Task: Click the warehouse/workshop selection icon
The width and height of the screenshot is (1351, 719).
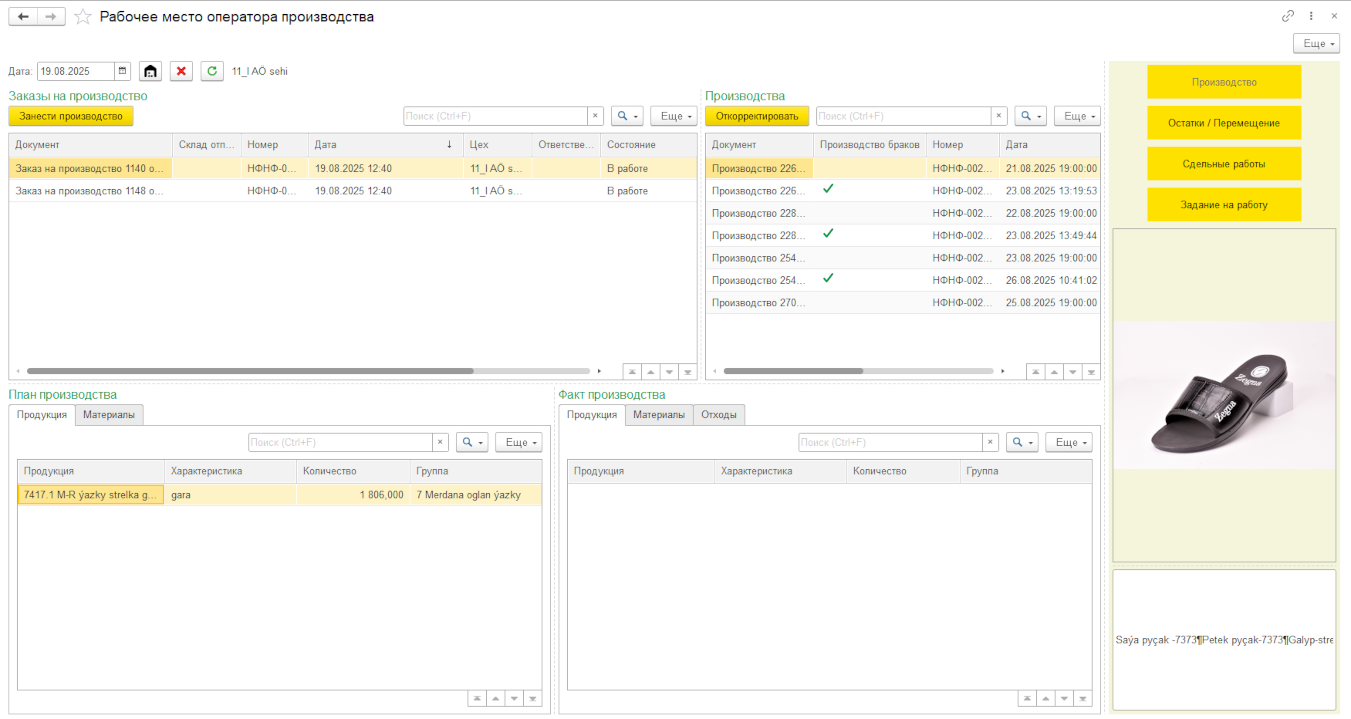Action: point(150,71)
